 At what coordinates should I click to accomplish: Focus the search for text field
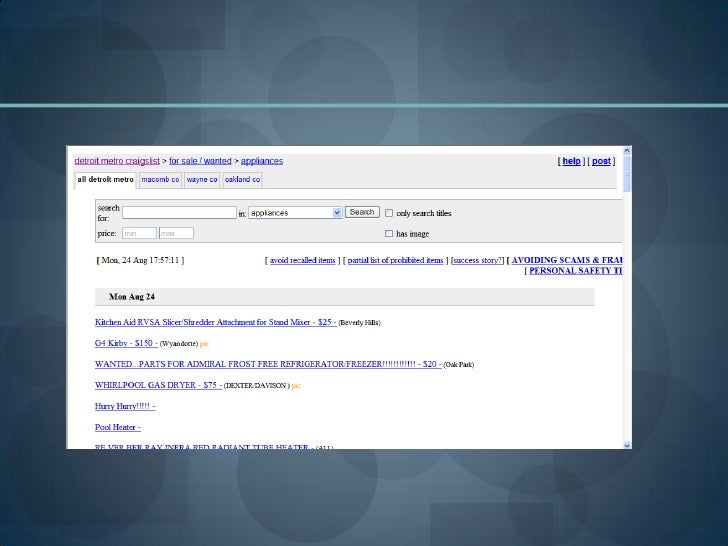179,213
